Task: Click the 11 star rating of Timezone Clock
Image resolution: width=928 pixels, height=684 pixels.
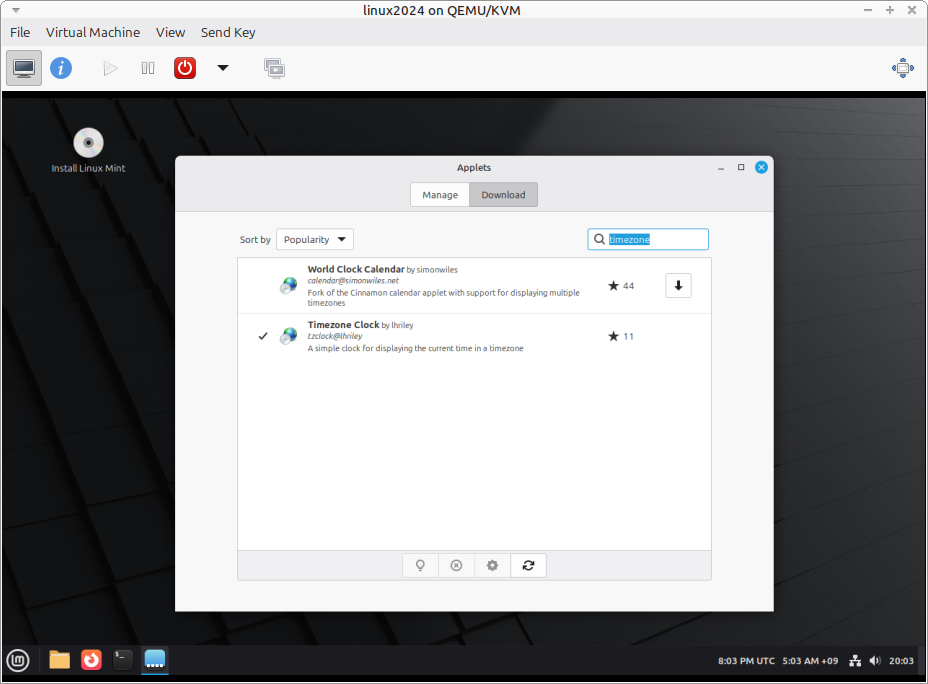Action: click(x=621, y=336)
